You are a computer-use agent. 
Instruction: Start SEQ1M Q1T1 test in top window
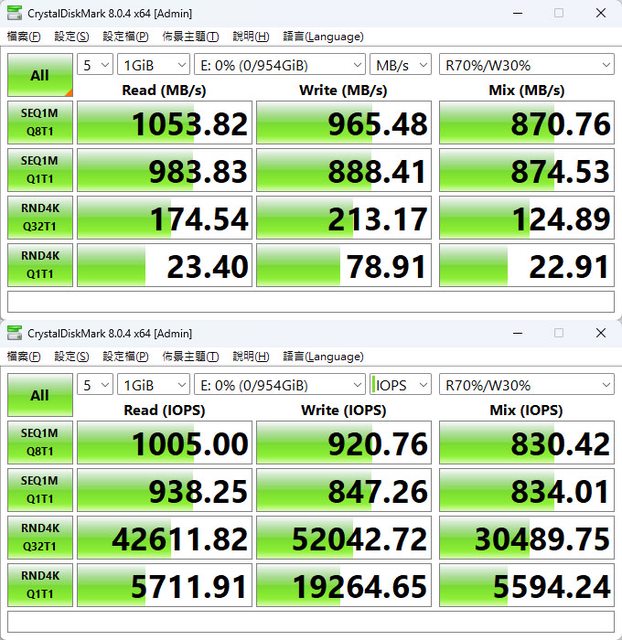(40, 170)
